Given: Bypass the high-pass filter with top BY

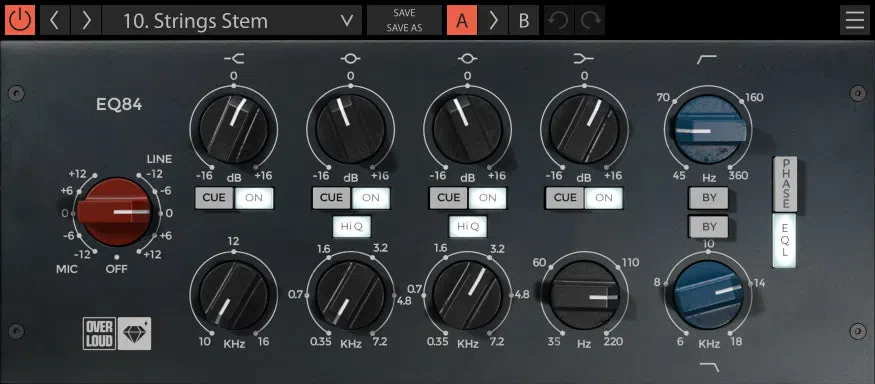Looking at the screenshot, I should pyautogui.click(x=709, y=198).
